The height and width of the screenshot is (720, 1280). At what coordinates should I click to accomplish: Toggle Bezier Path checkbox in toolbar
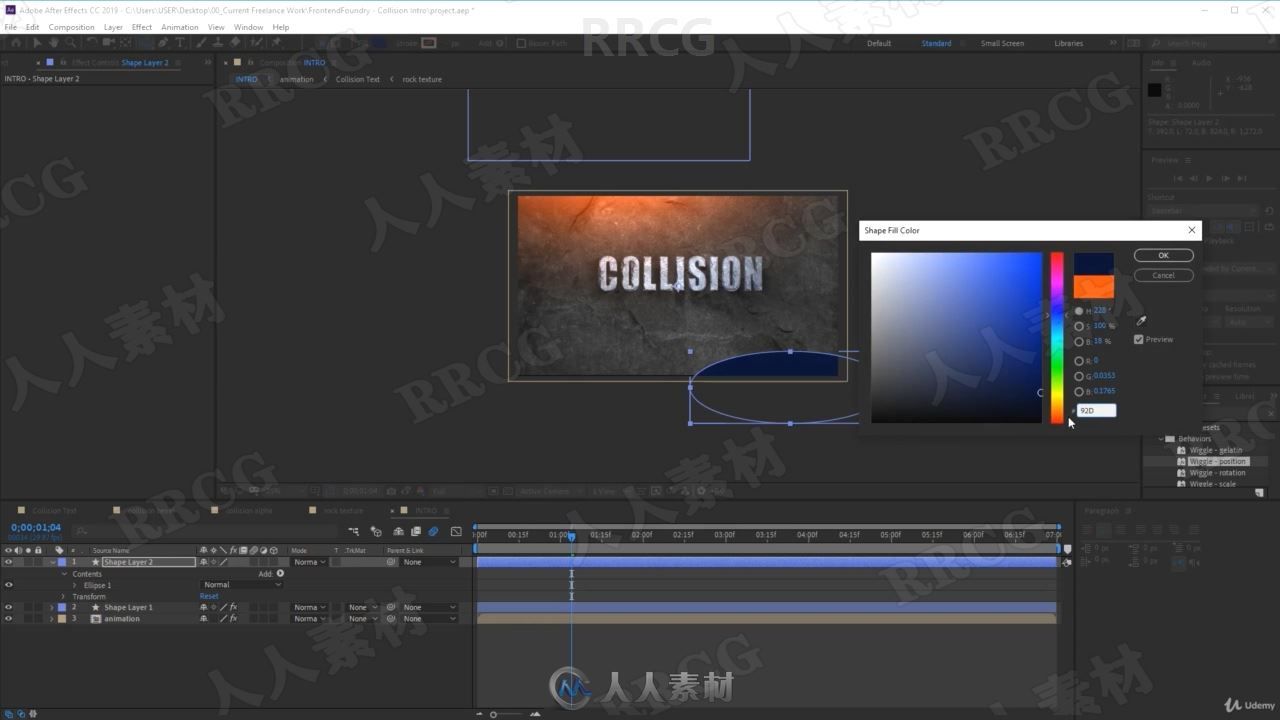click(521, 43)
